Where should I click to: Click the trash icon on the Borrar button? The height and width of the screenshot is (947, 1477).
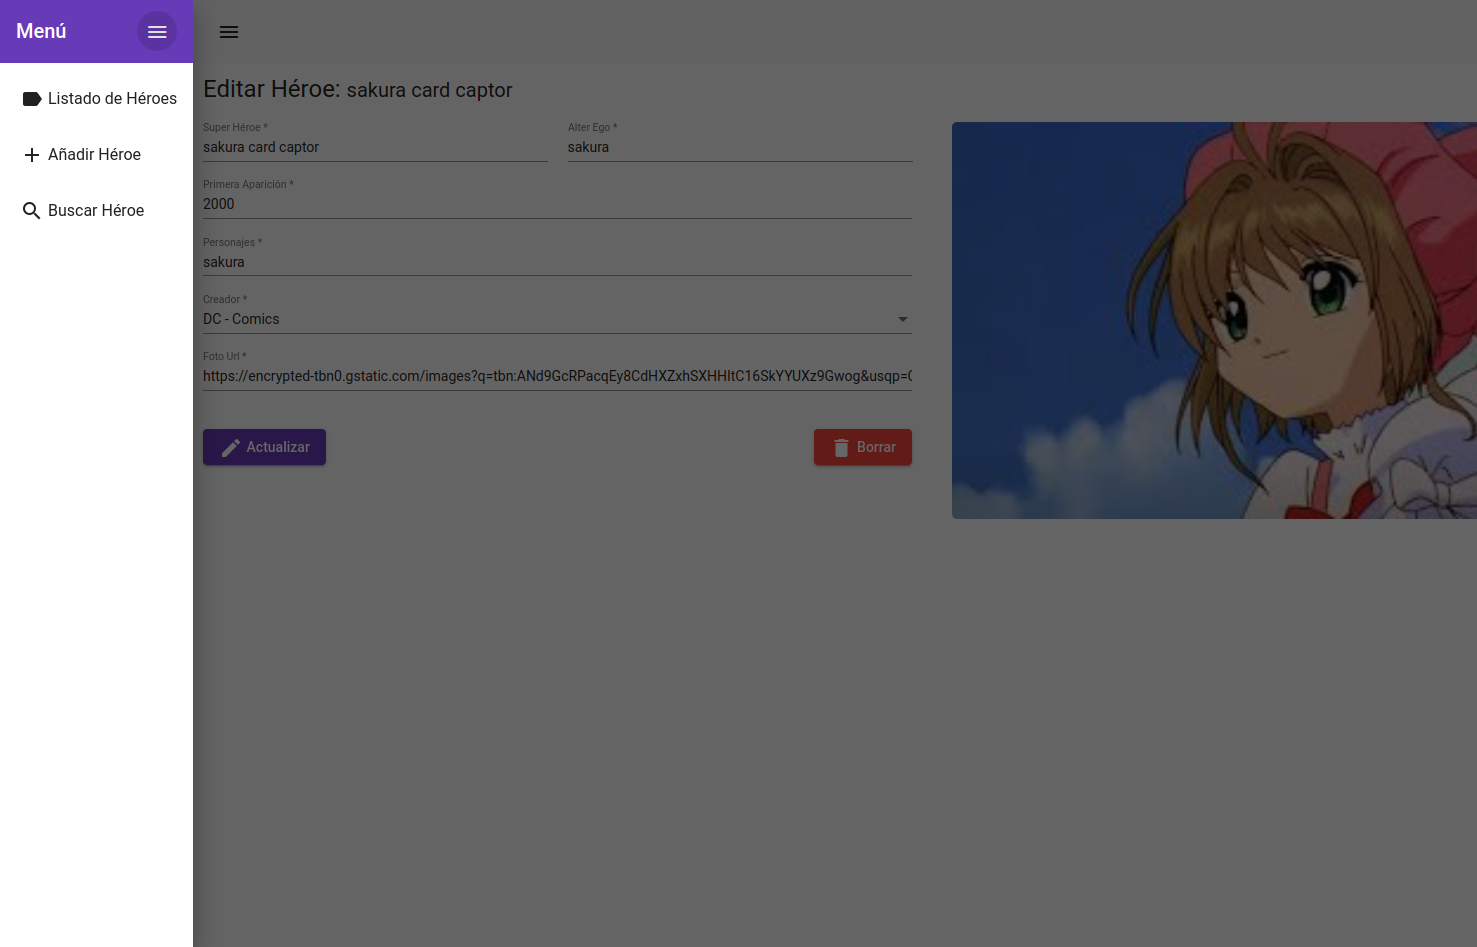[841, 448]
